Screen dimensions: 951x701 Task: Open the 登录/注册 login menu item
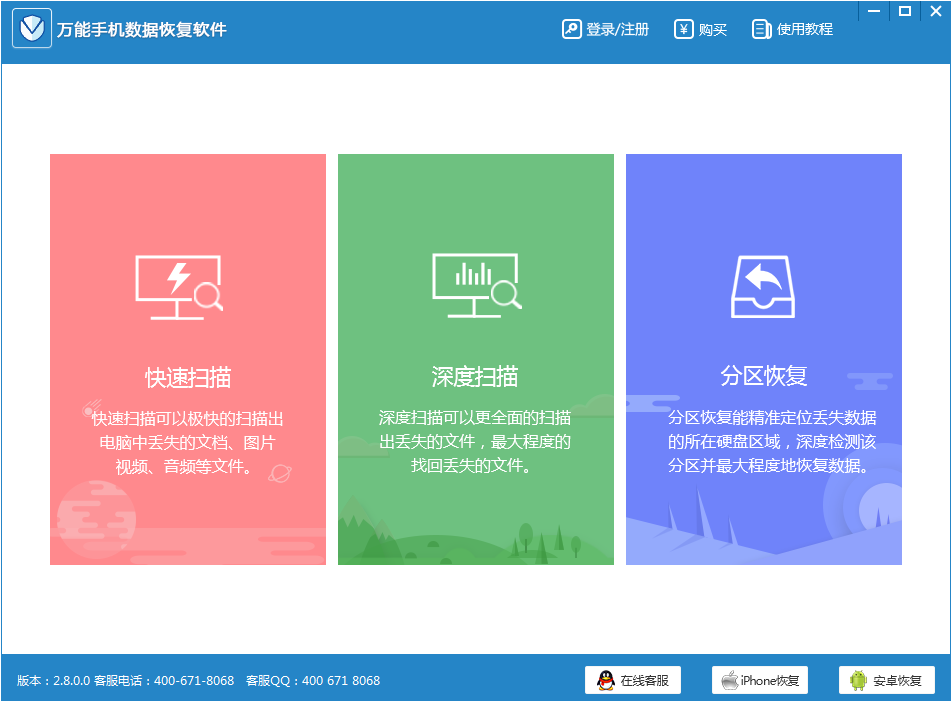(612, 29)
